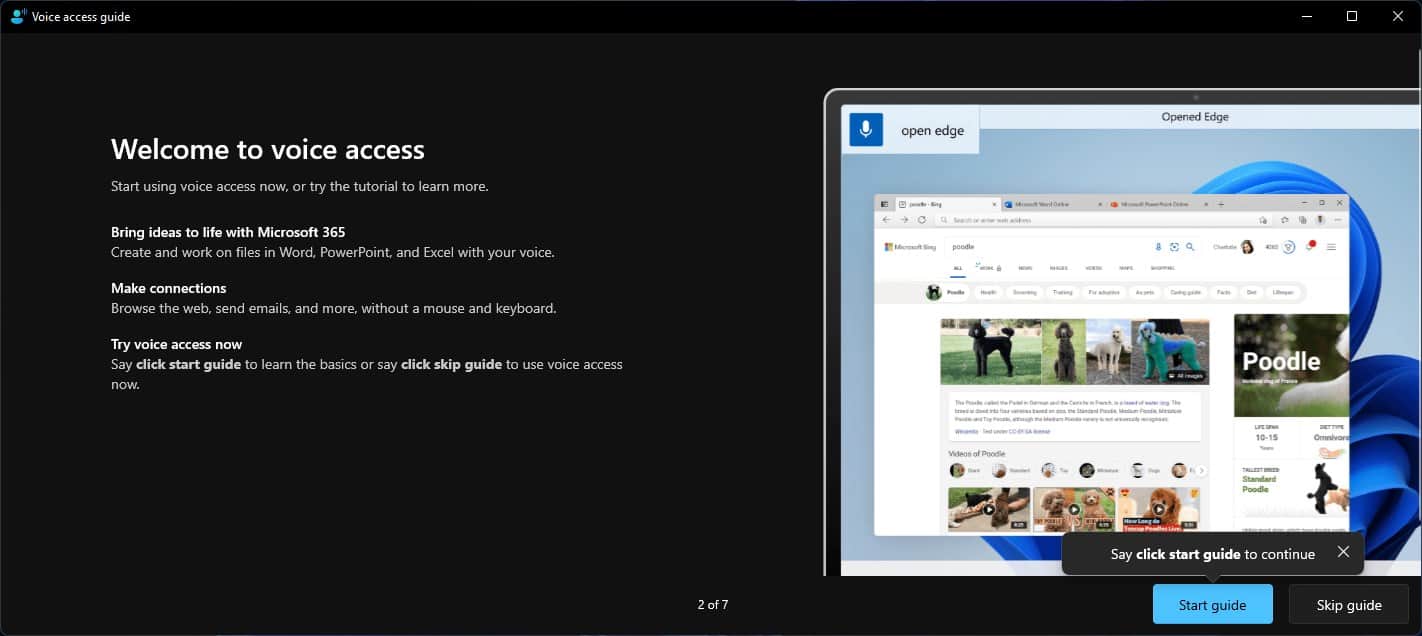Close the Voice access guide window

point(1398,16)
